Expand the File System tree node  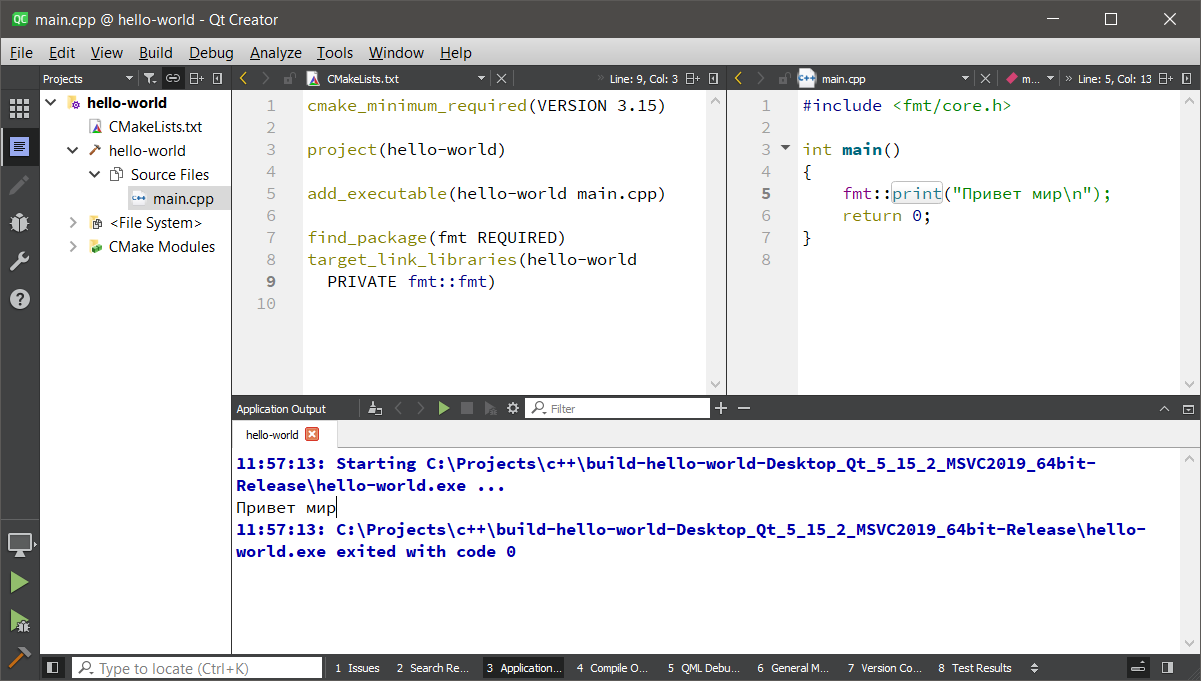tap(71, 222)
